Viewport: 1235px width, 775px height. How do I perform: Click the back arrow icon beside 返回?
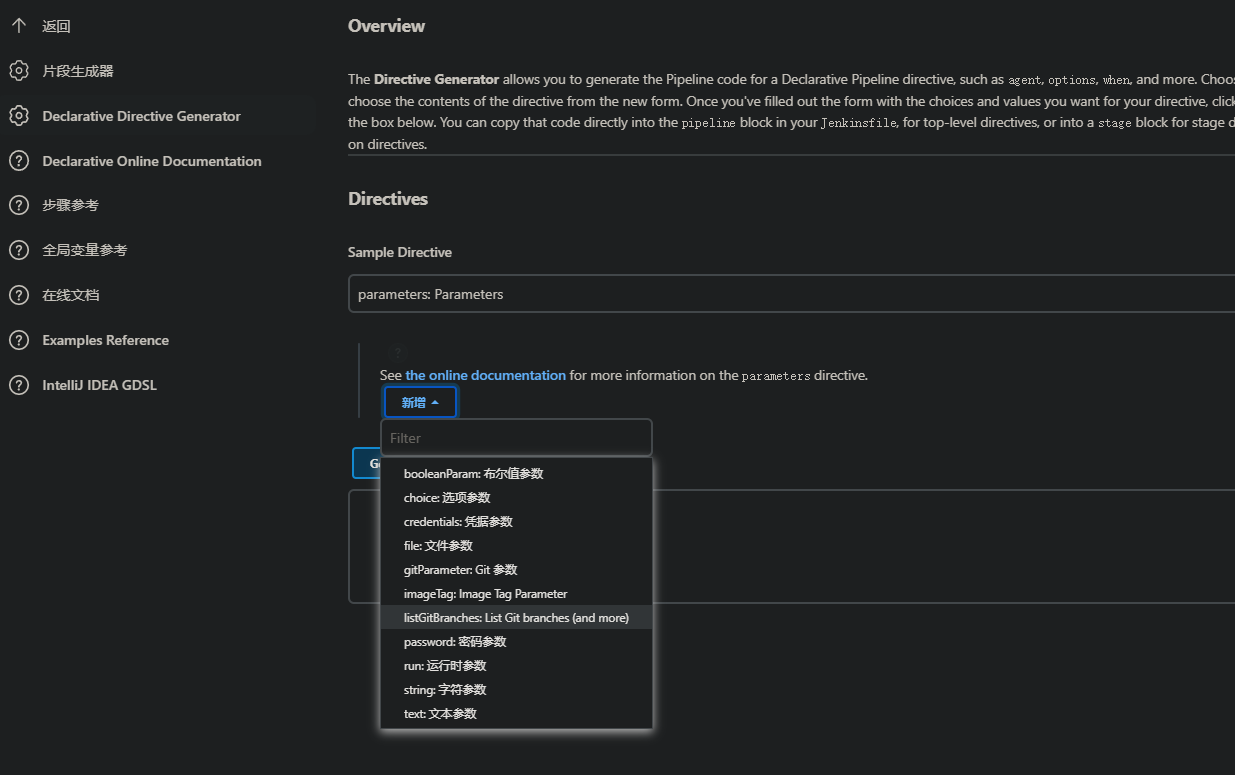click(x=18, y=26)
